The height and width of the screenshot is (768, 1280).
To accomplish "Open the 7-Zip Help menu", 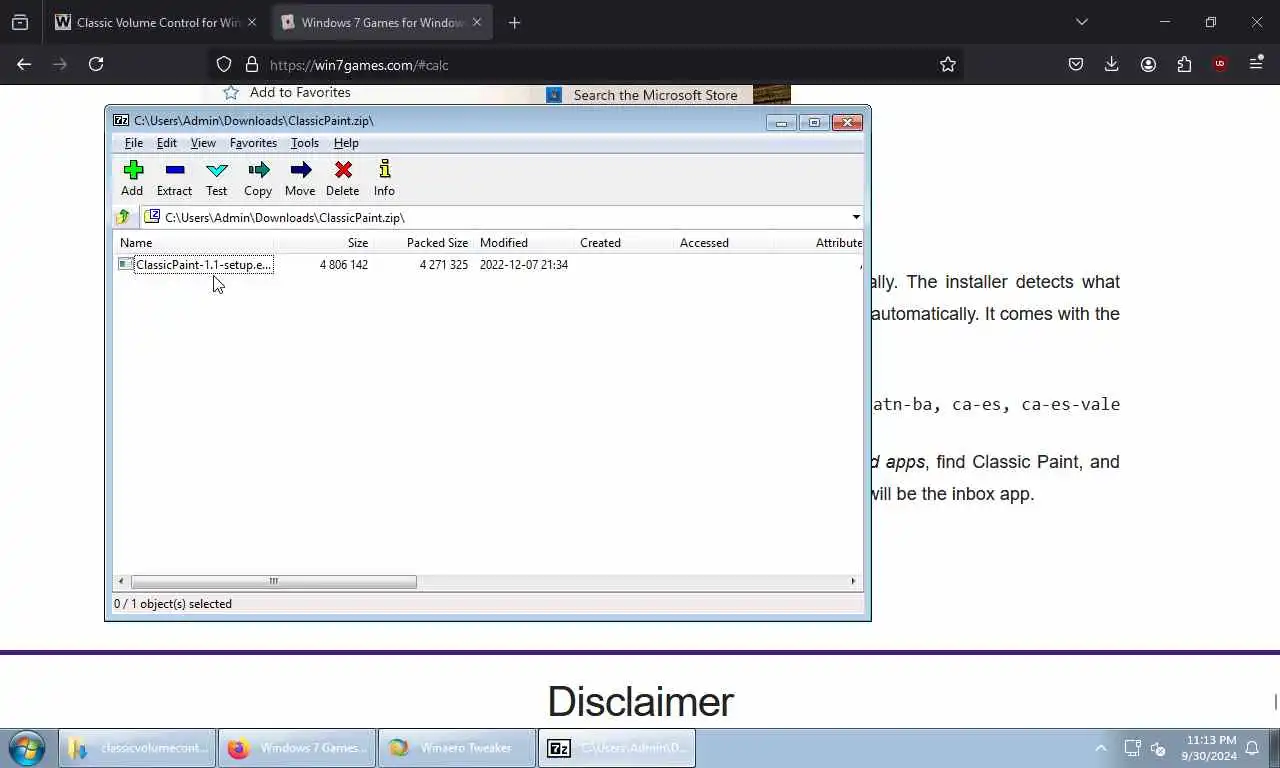I will [346, 143].
